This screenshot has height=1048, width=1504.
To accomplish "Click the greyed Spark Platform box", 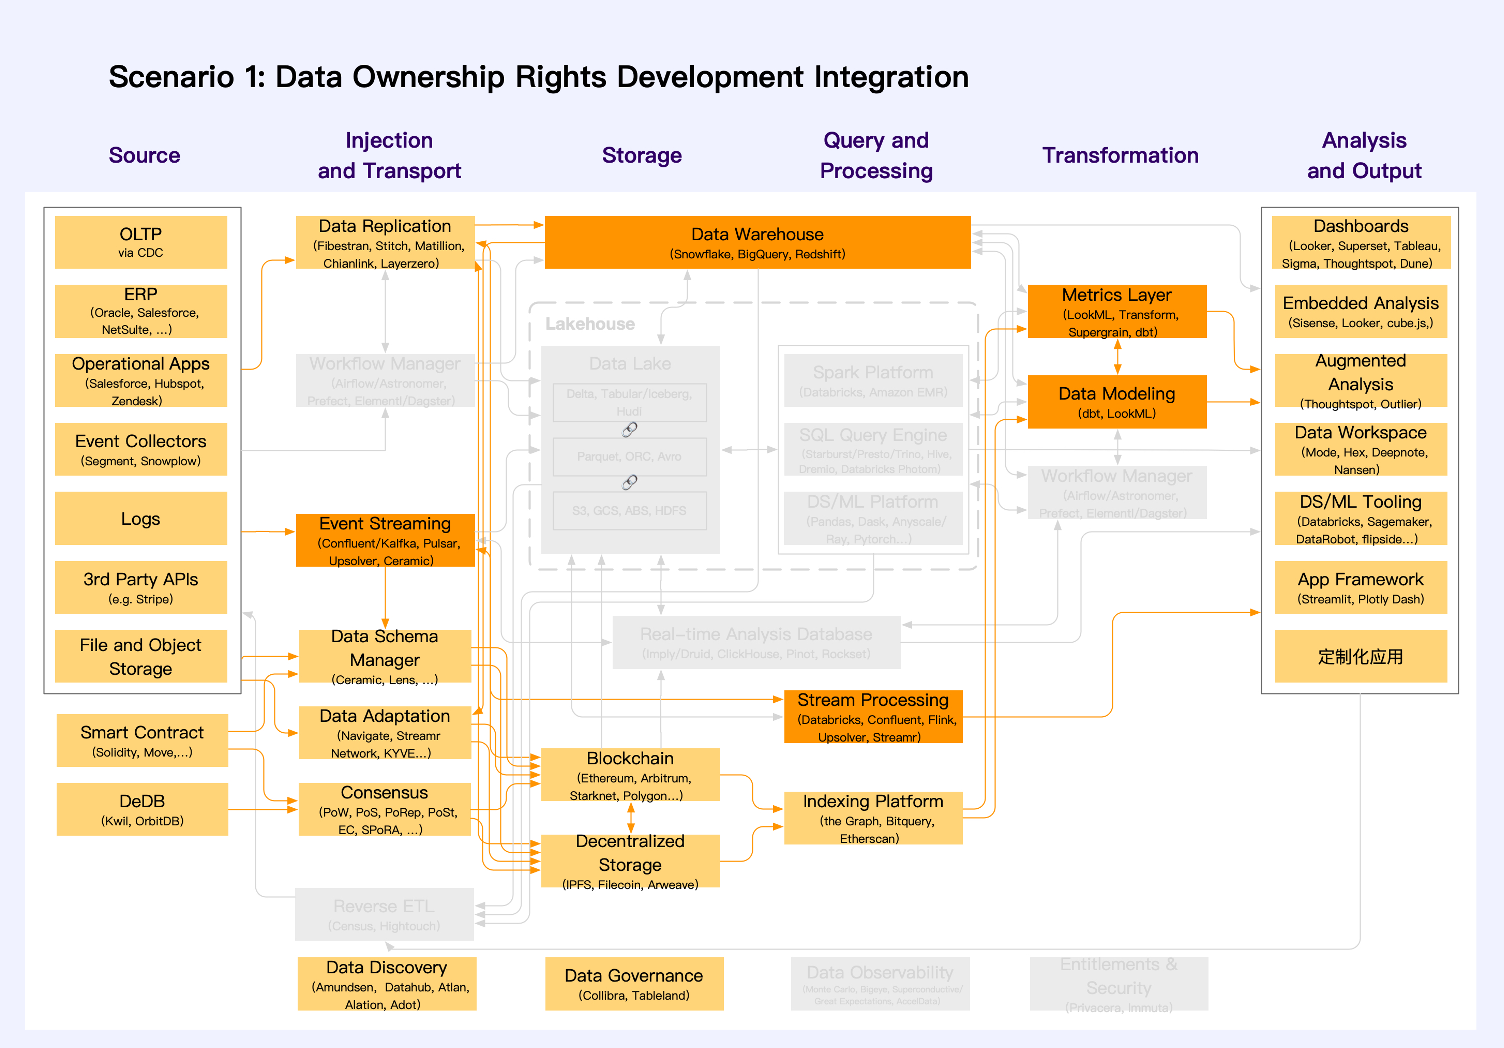I will (873, 380).
